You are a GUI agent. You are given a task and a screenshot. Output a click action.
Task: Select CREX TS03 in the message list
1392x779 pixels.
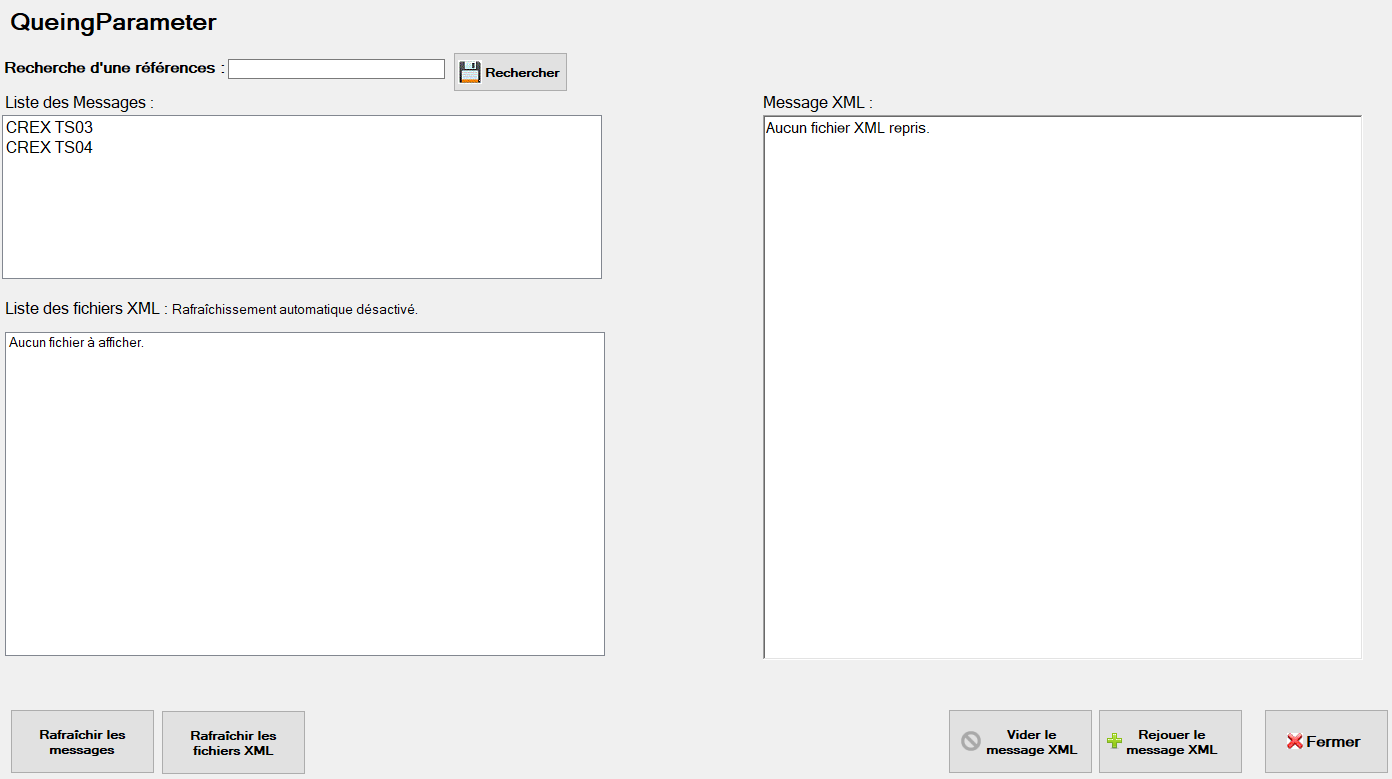click(x=49, y=128)
